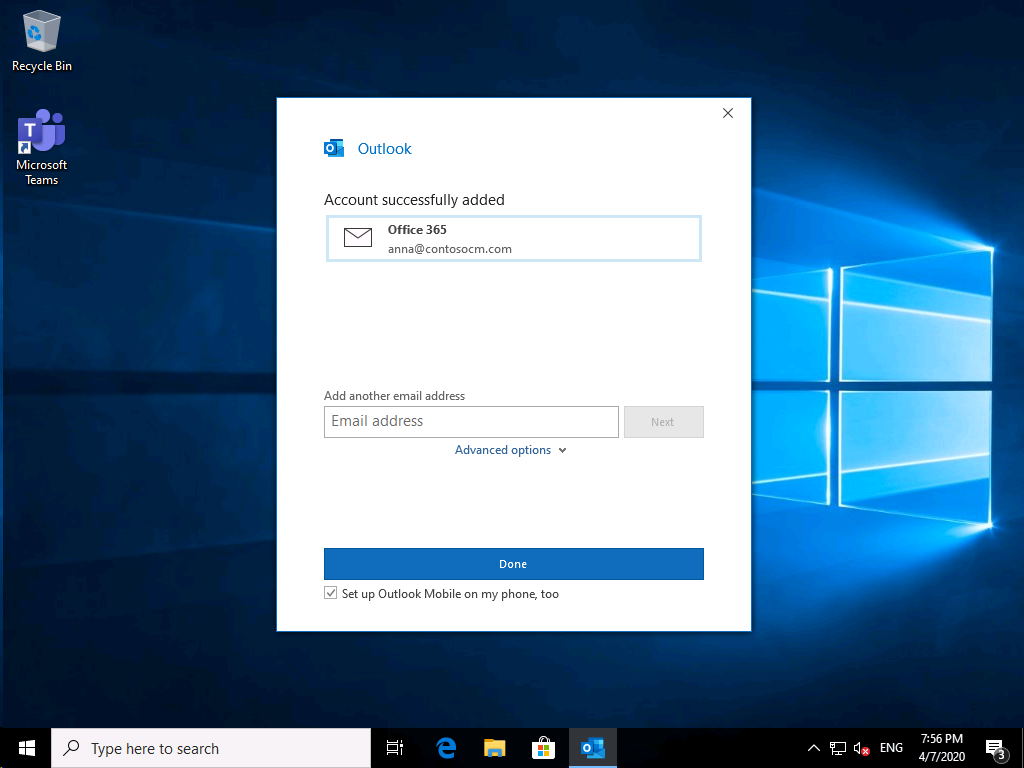The image size is (1024, 768).
Task: Click the envelope icon beside Office 365
Action: pos(358,238)
